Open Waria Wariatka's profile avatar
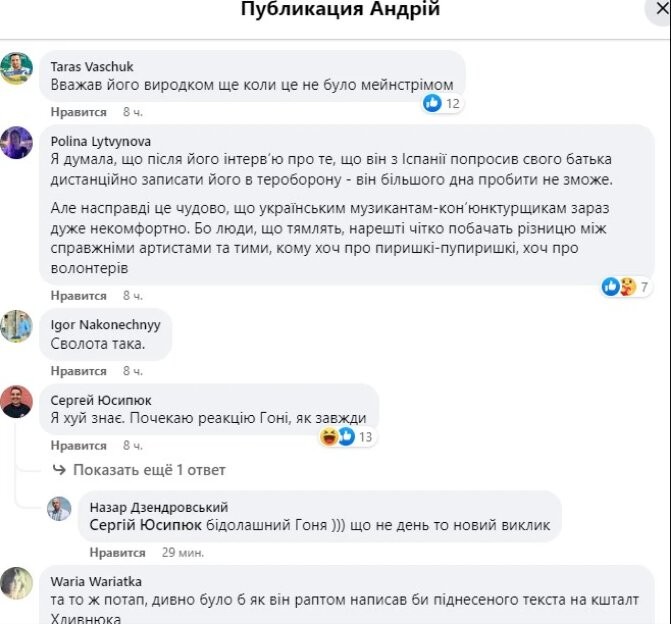The image size is (671, 624). coord(16,583)
